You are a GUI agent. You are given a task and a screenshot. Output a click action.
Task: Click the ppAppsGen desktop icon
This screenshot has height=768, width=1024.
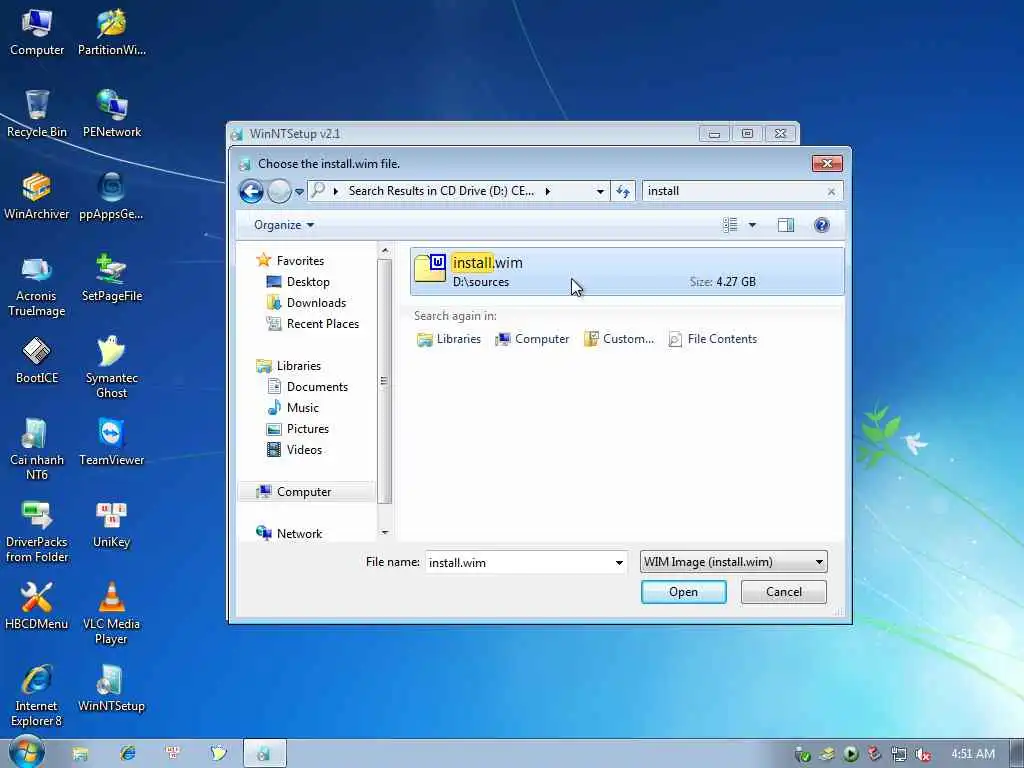pyautogui.click(x=112, y=197)
